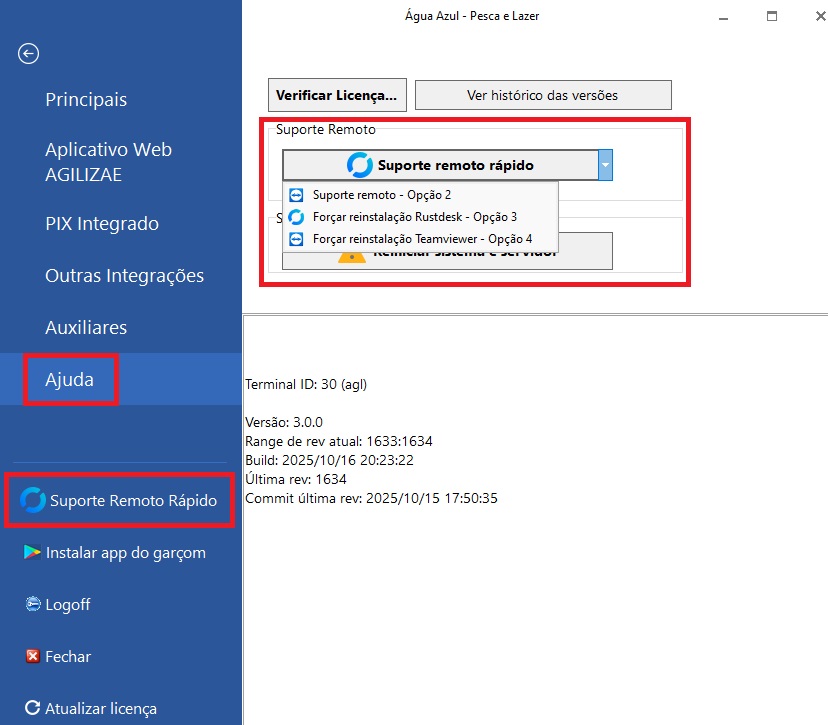Screen dimensions: 828x725
Task: Click the Logoff icon in the sidebar
Action: coord(32,604)
